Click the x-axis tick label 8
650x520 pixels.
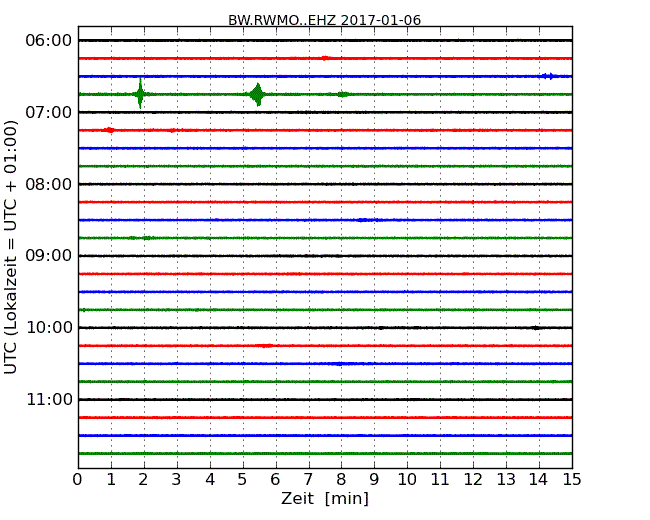click(341, 479)
